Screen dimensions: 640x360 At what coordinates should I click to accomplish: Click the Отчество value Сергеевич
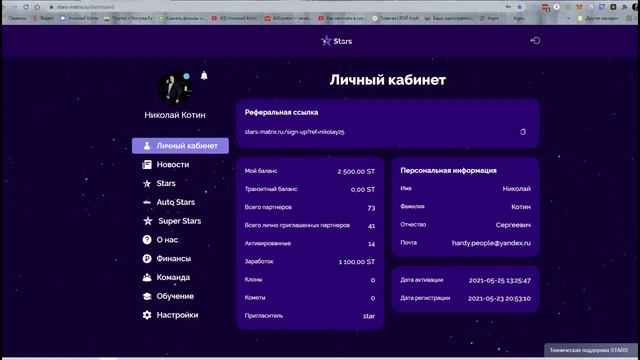tap(513, 225)
